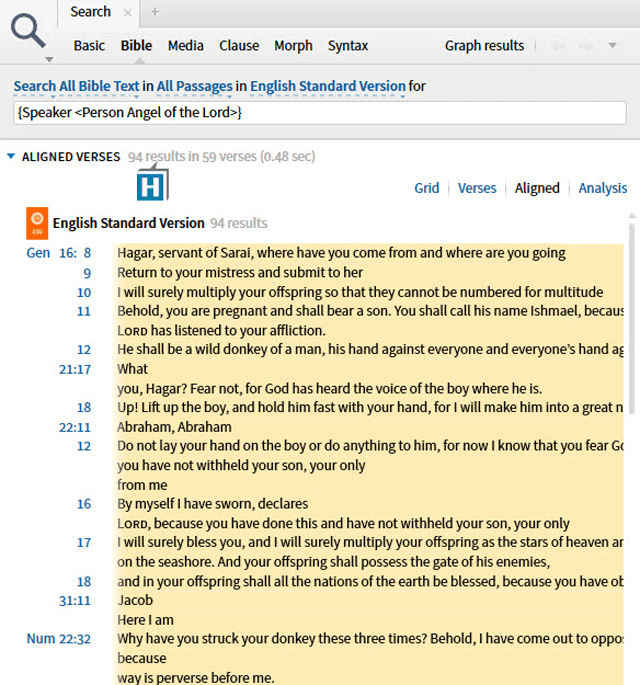Click the magnifying glass search panel icon
640x685 pixels.
pyautogui.click(x=29, y=33)
